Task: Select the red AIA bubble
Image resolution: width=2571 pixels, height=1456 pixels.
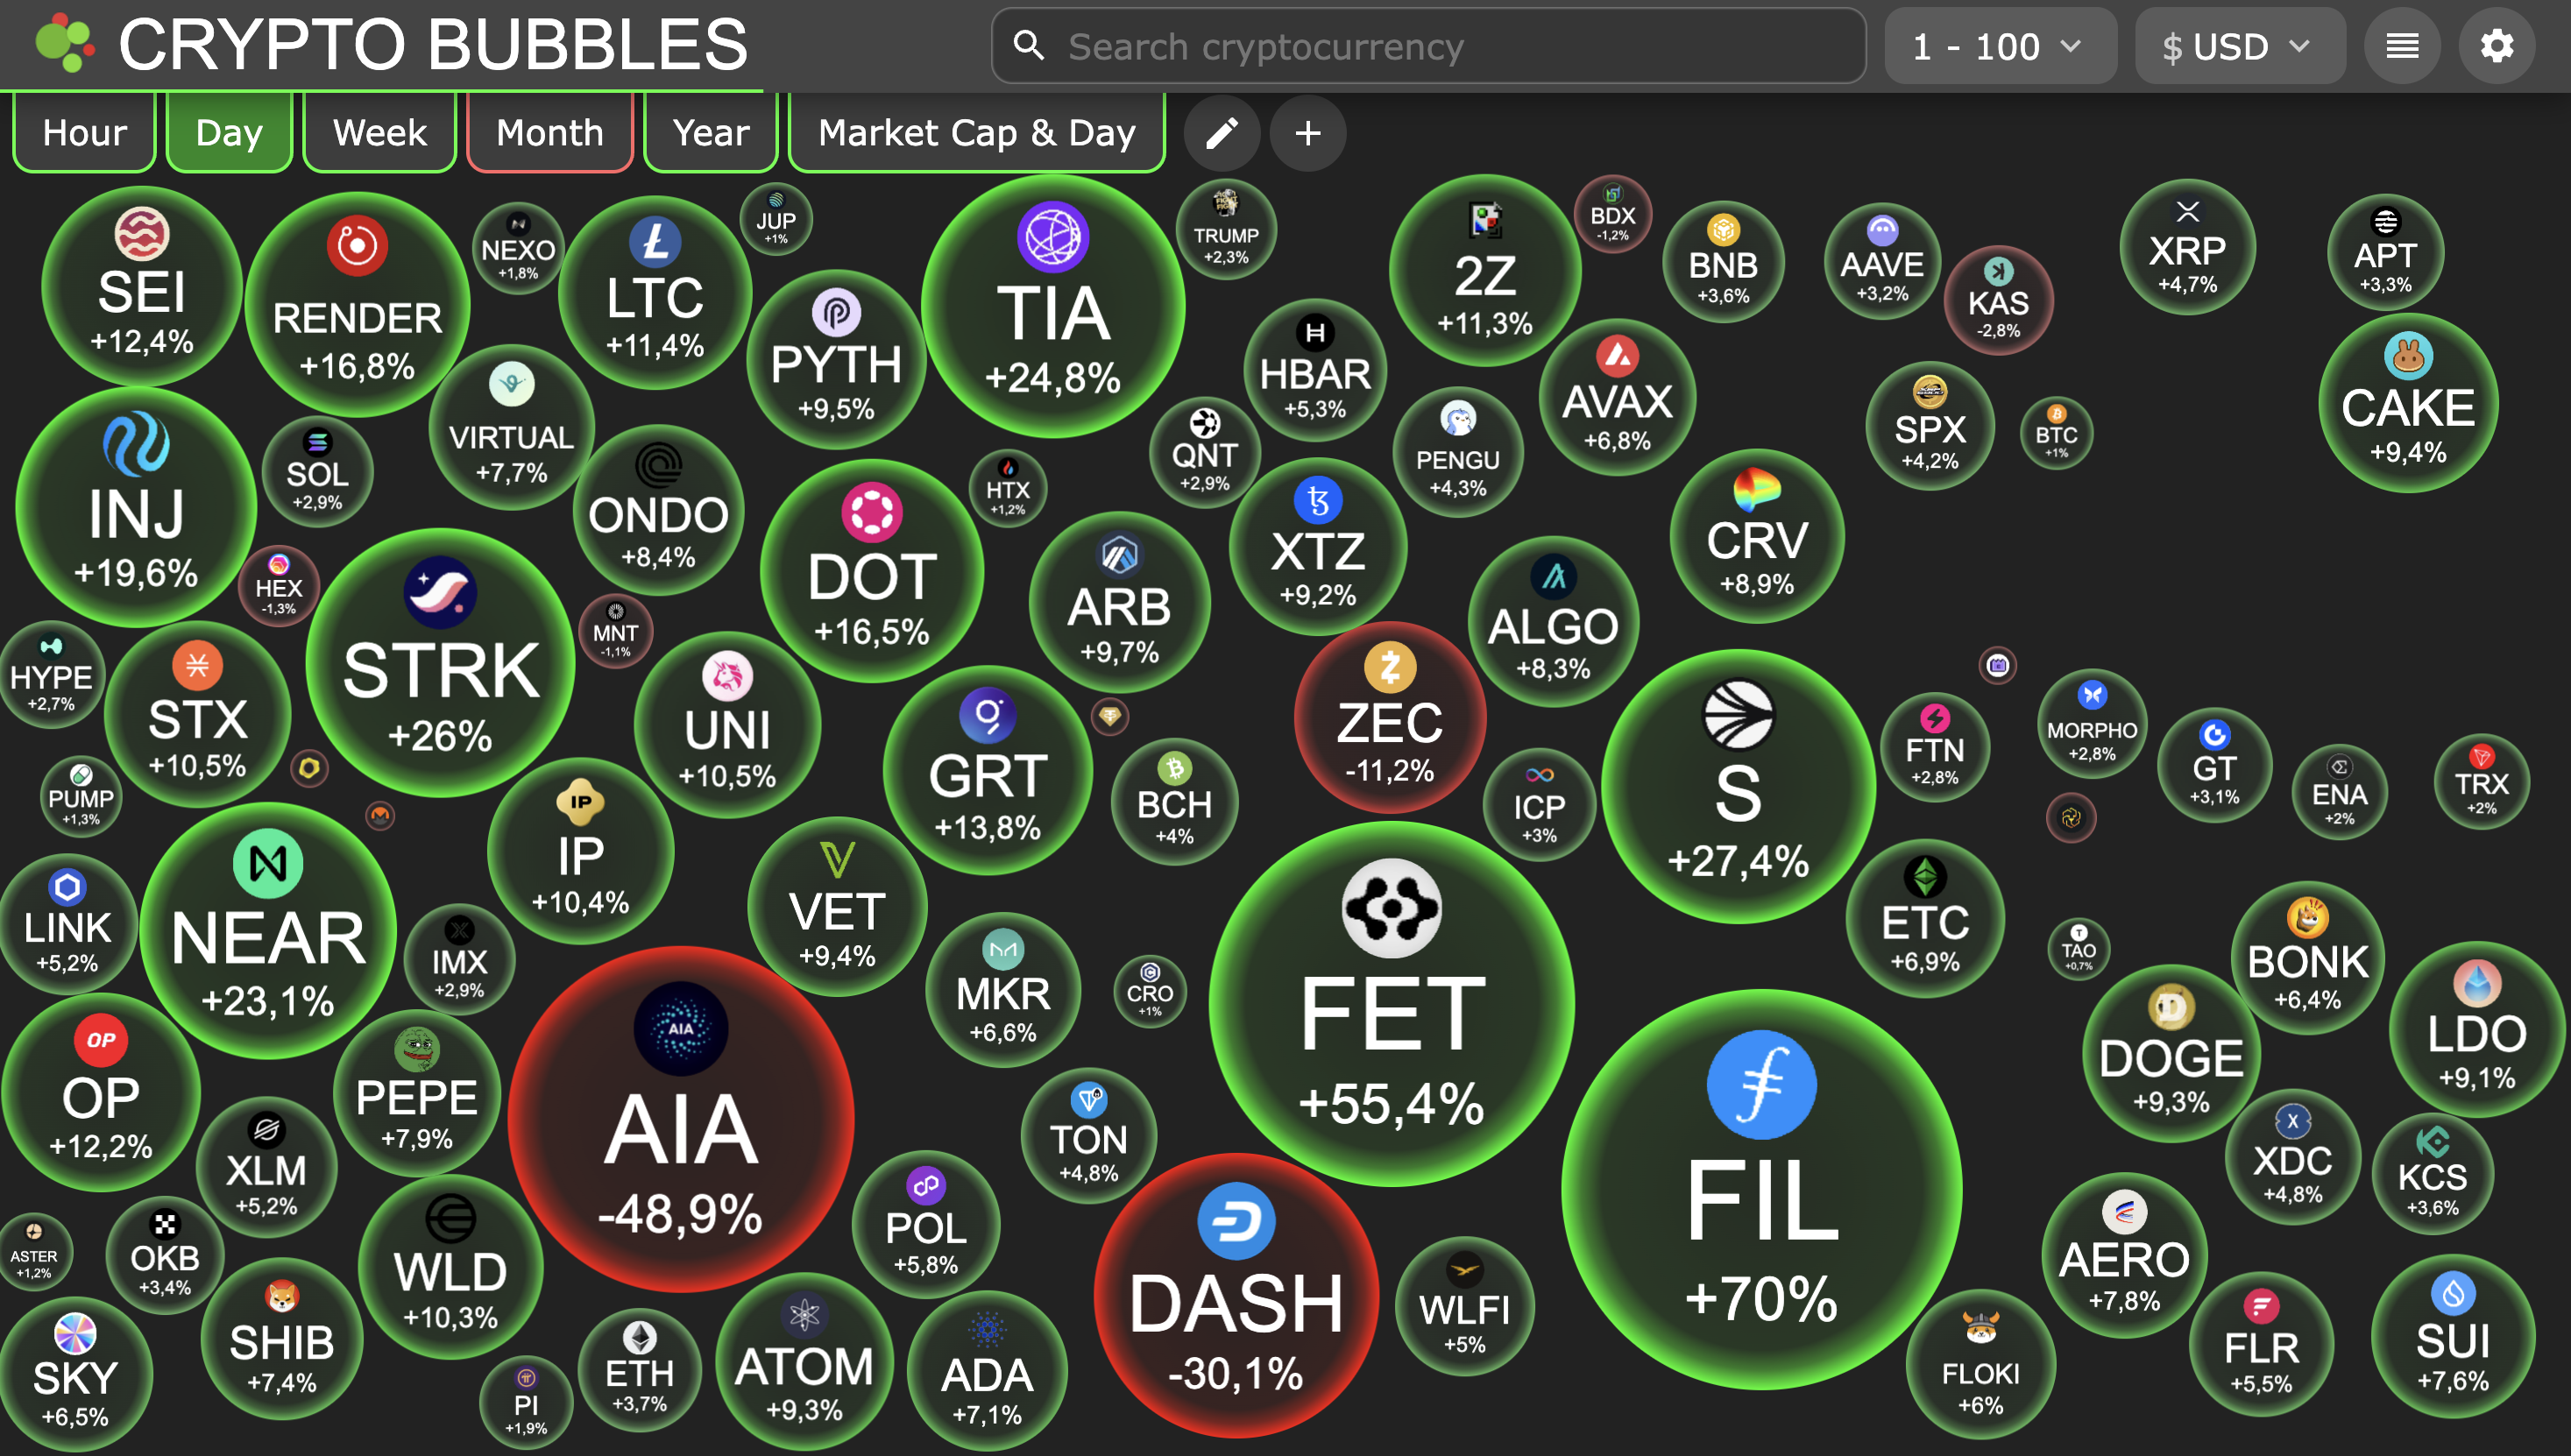Action: point(681,1118)
